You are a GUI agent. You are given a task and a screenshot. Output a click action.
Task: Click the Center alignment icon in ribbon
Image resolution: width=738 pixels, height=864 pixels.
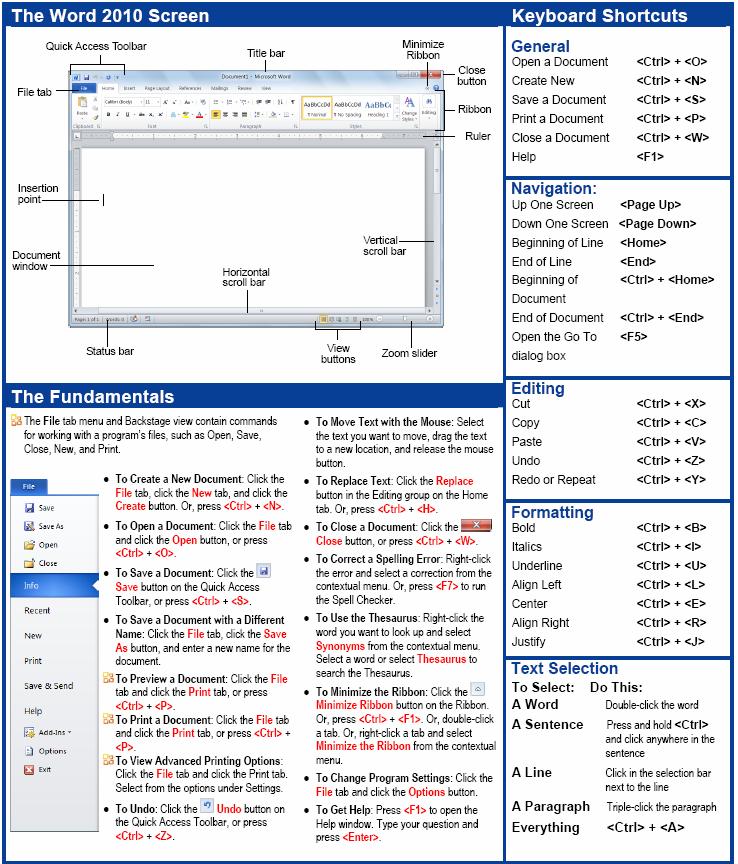pos(225,115)
